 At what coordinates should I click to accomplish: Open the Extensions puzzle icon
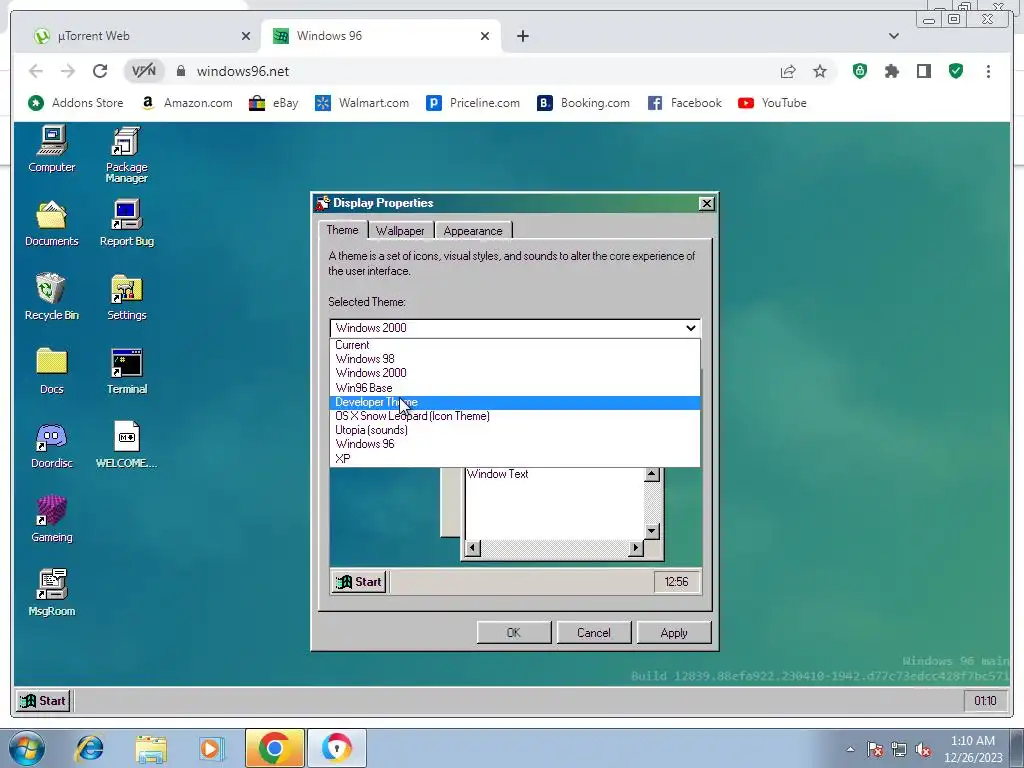891,71
